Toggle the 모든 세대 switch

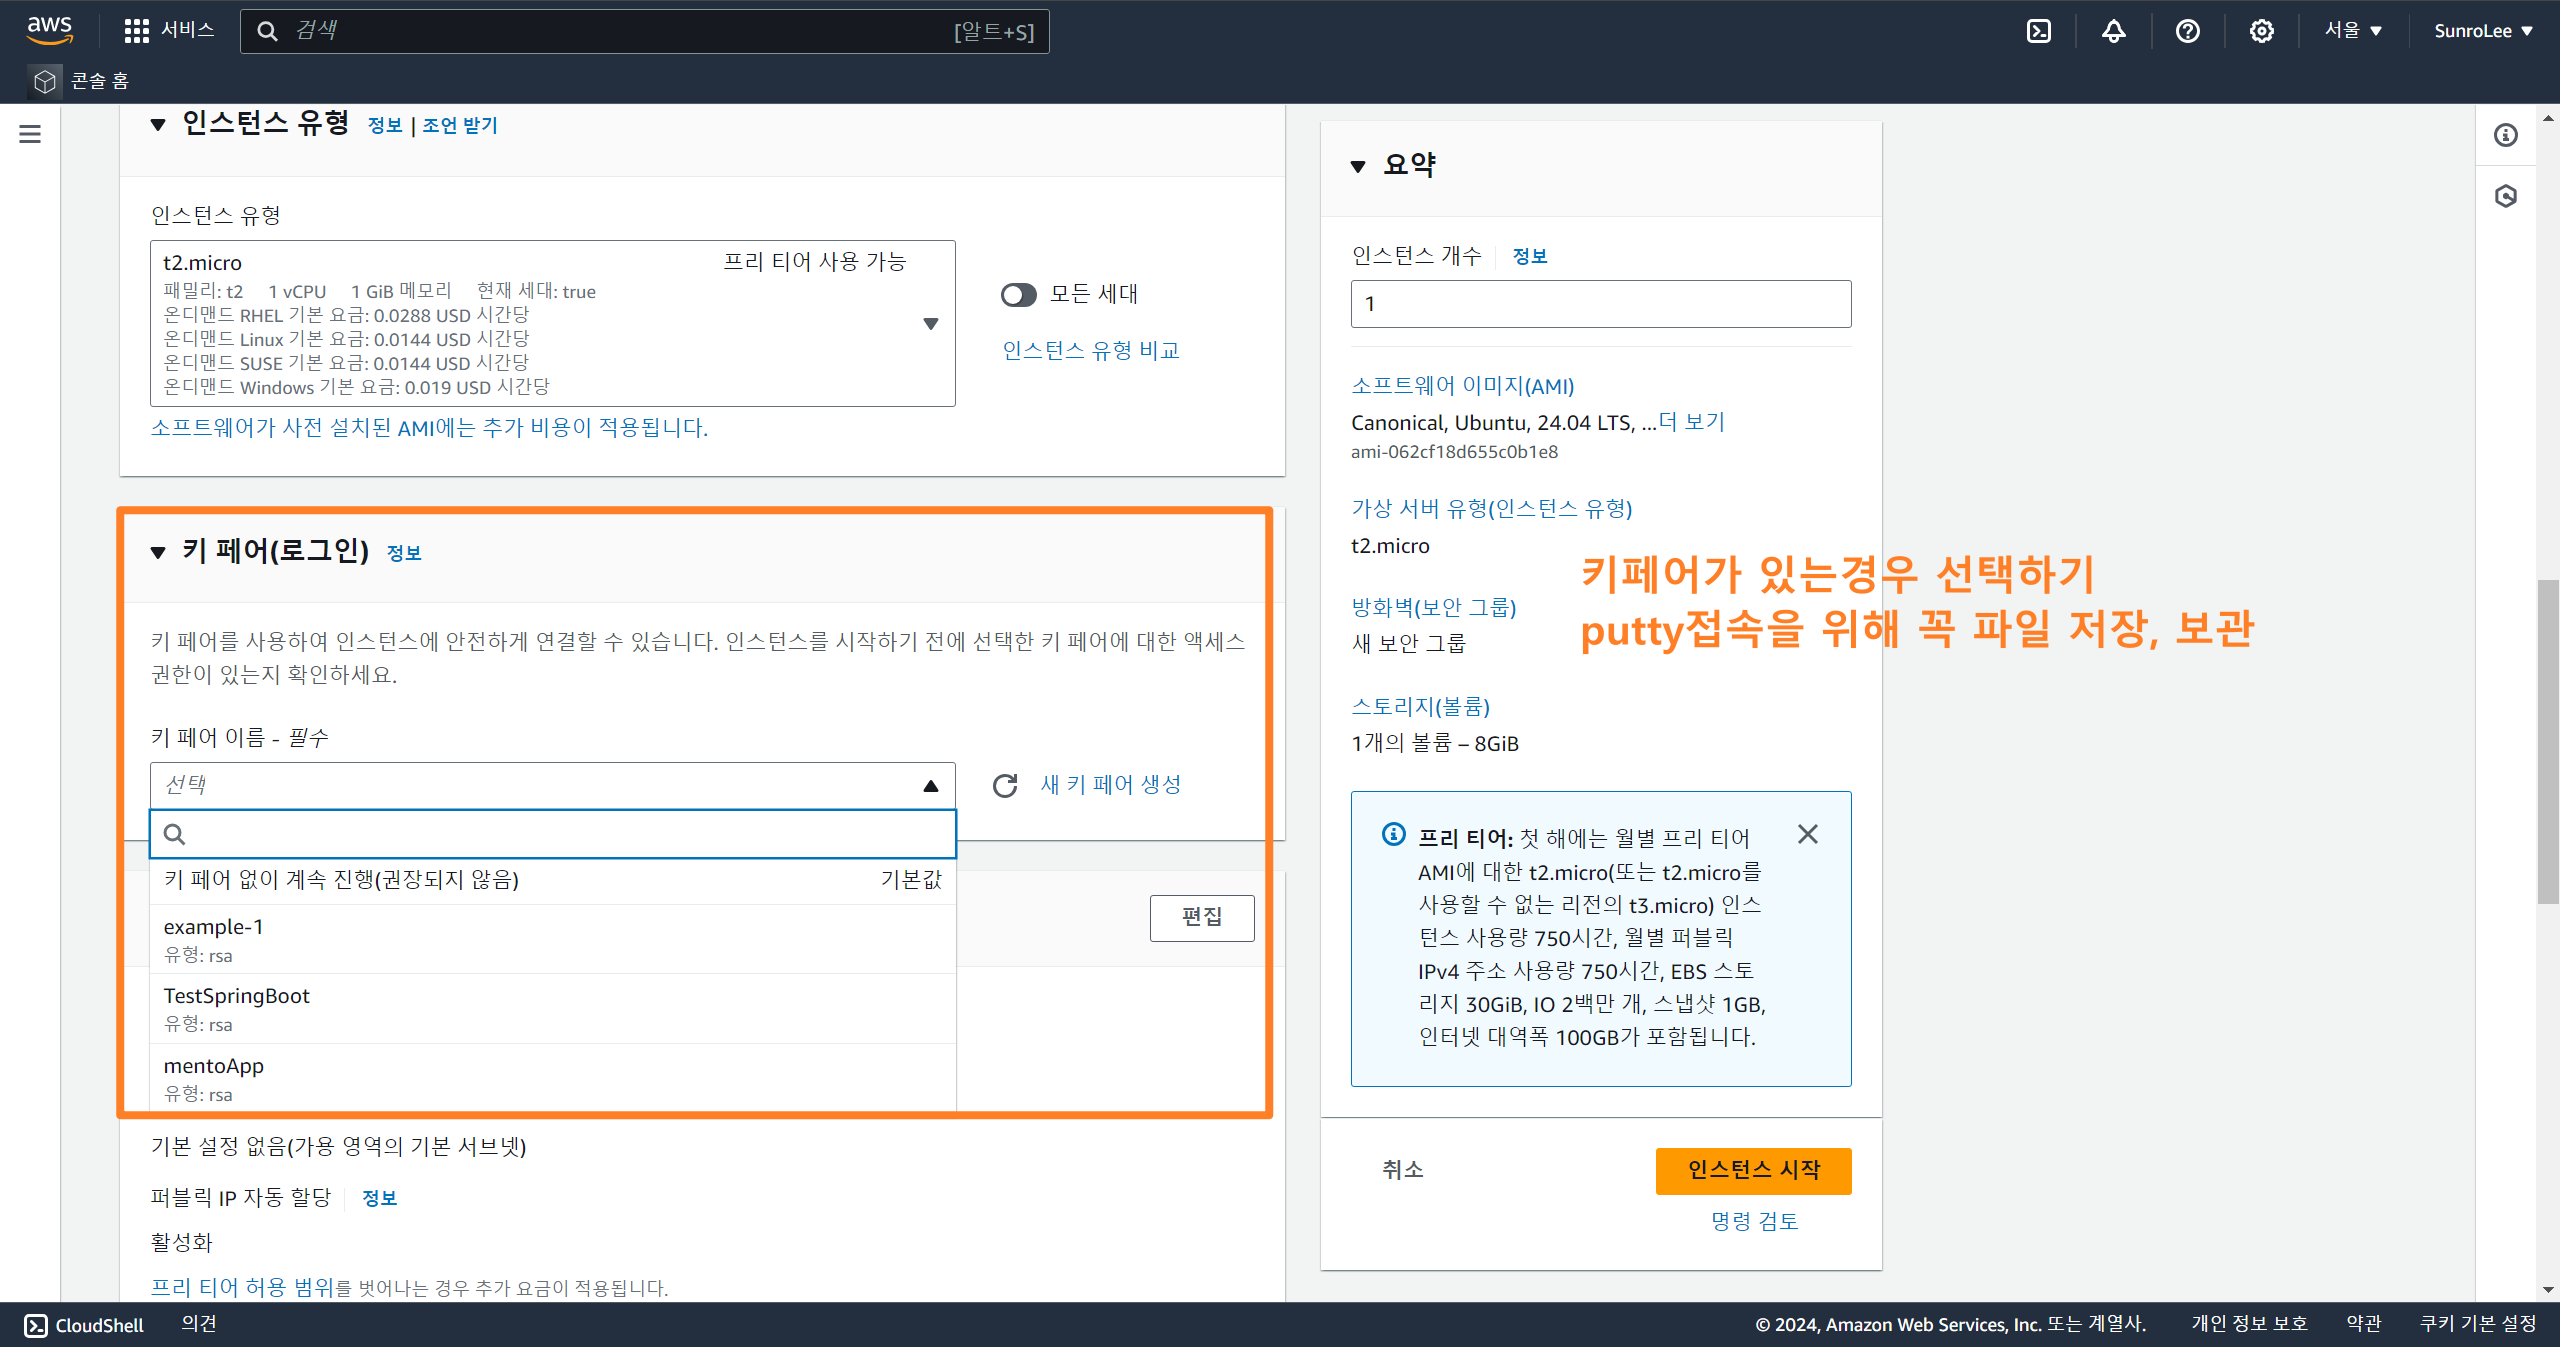(1018, 295)
